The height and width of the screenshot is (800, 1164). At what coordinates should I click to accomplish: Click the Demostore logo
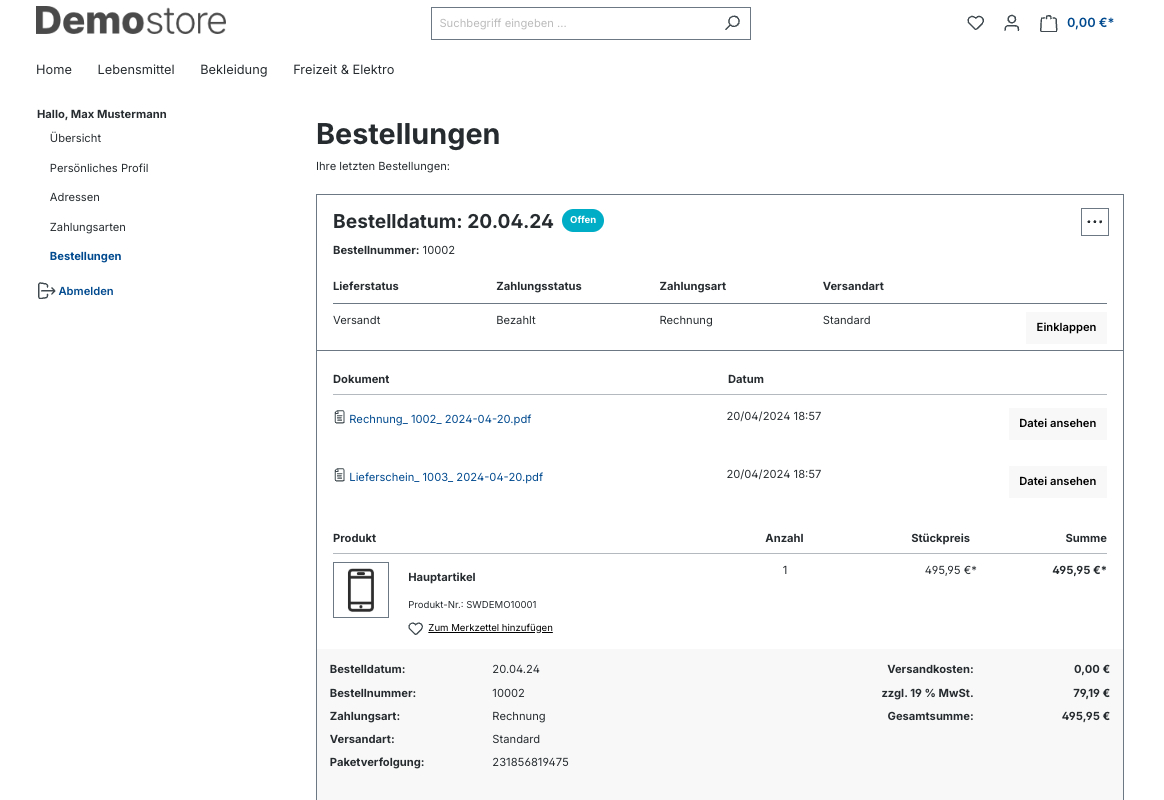[x=131, y=21]
